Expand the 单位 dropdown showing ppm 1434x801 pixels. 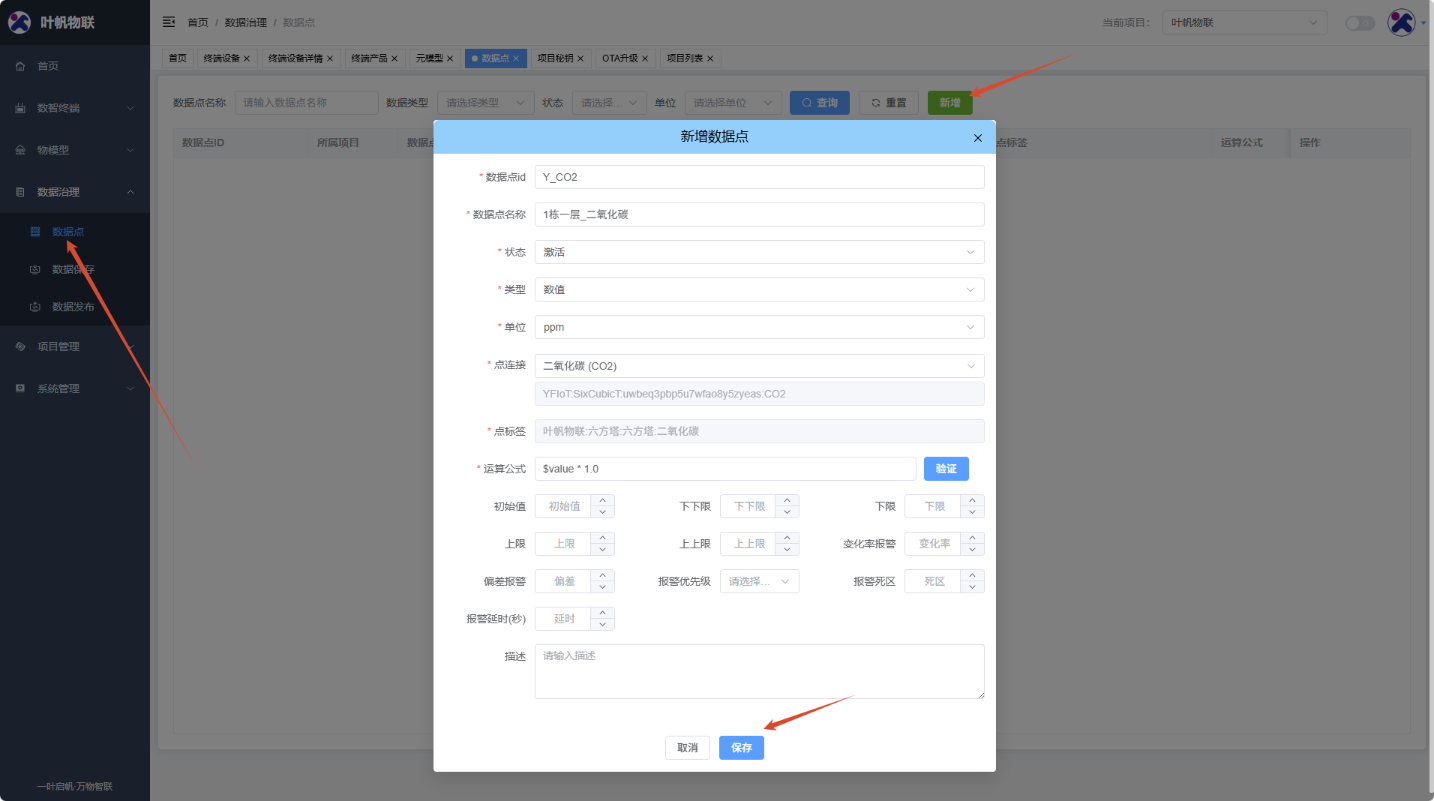coord(758,327)
